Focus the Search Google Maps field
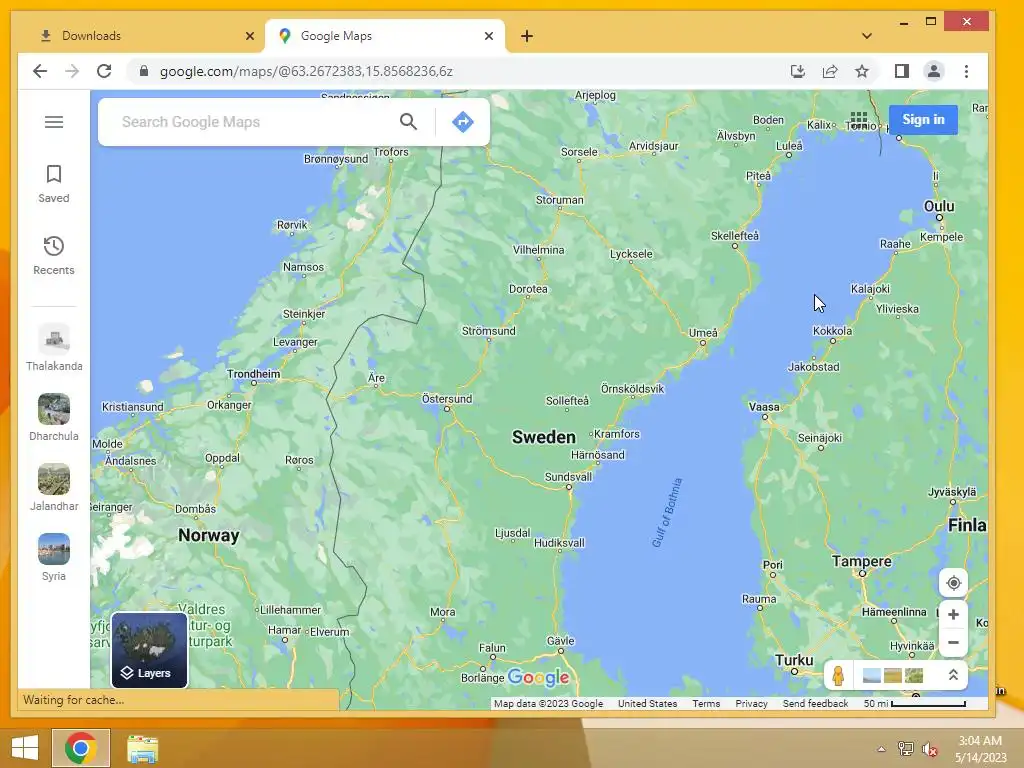 click(x=255, y=121)
